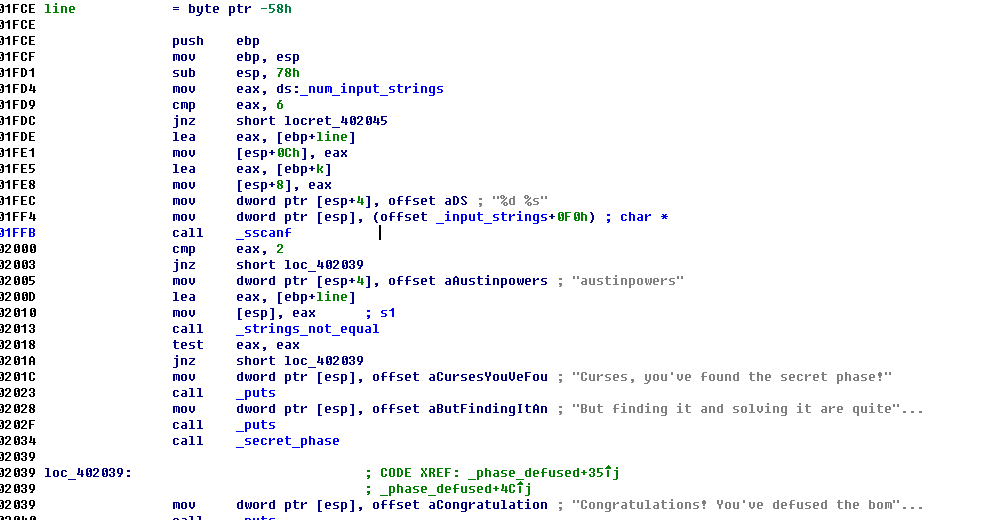Click '[ebp+k]' operand
Image resolution: width=984 pixels, height=520 pixels.
point(304,169)
